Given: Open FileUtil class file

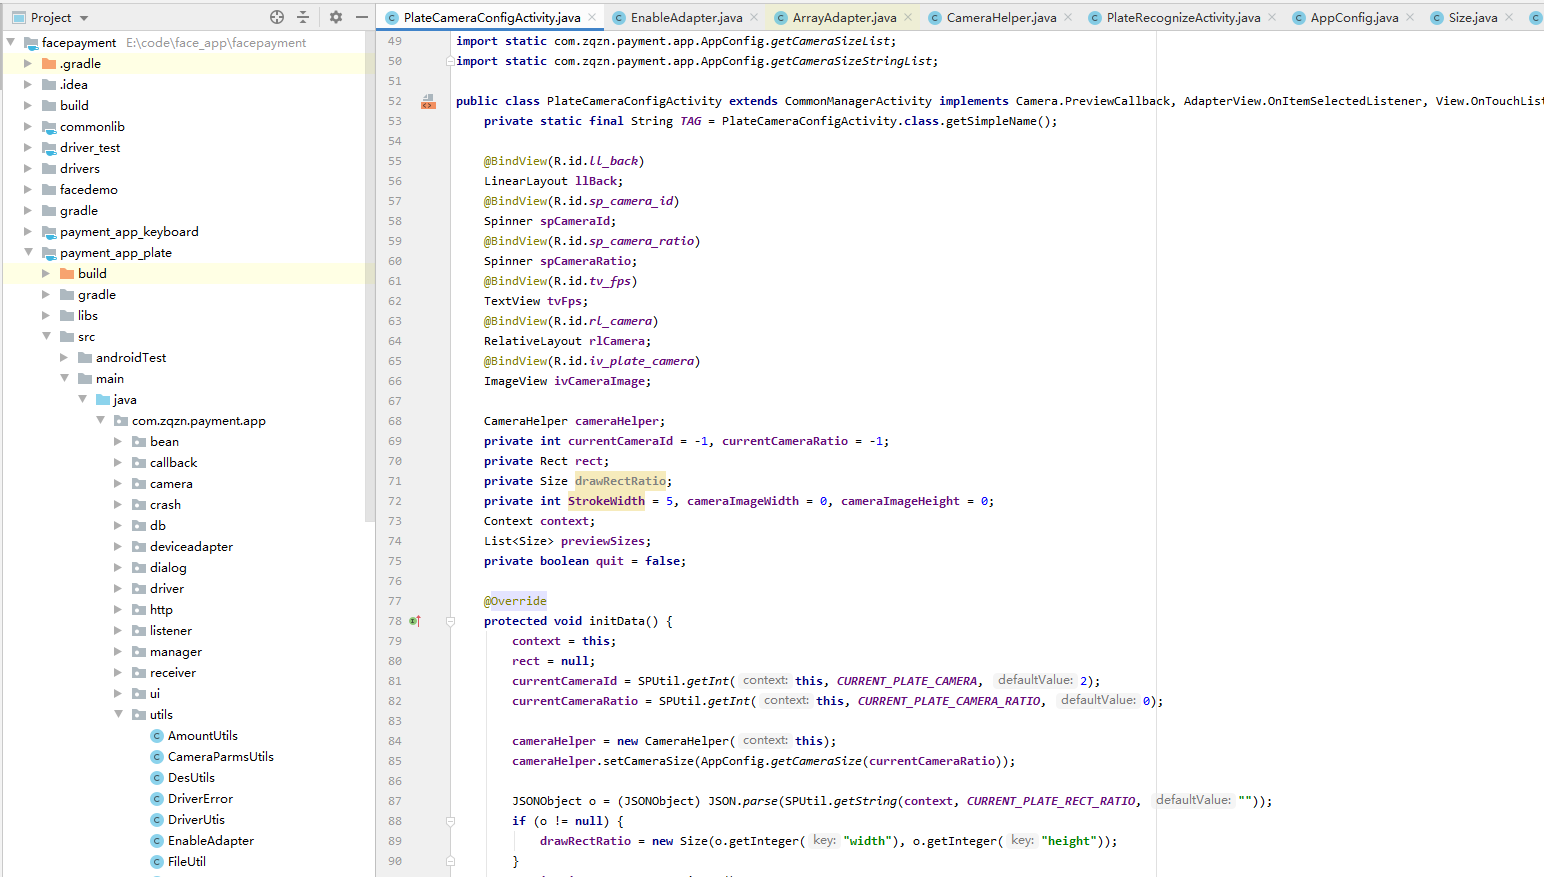Looking at the screenshot, I should 186,861.
